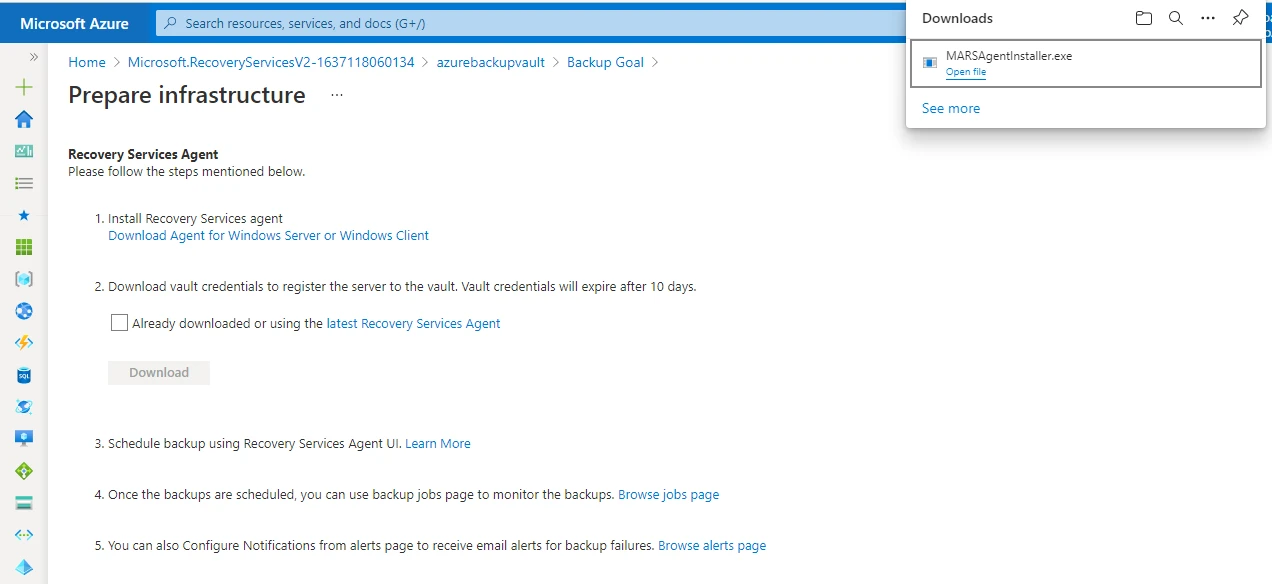Expand the sidebar with the double chevron

tap(33, 57)
